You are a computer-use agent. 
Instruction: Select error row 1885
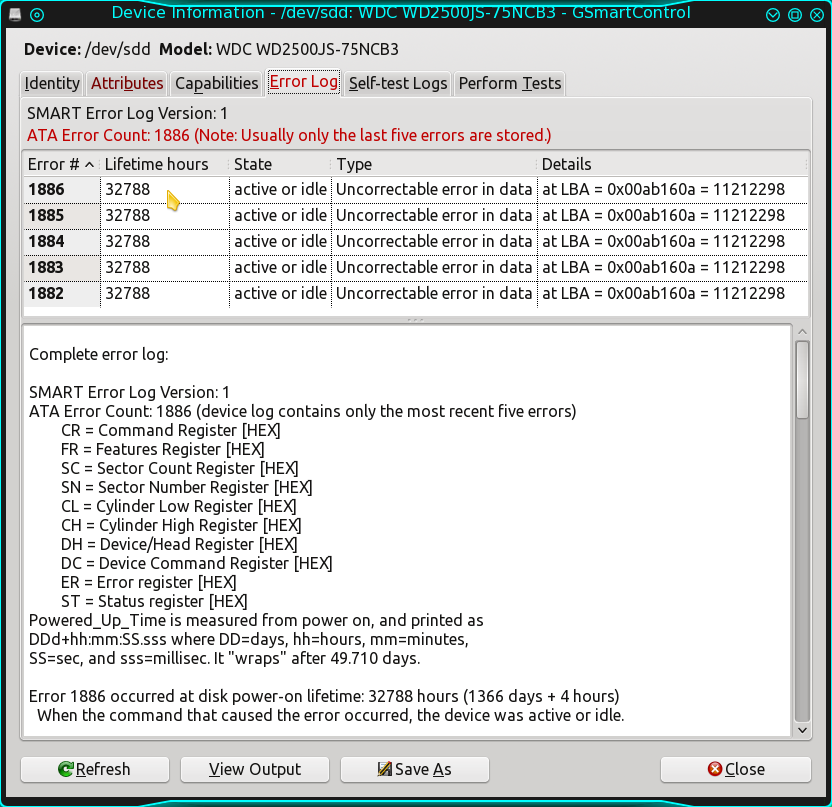[x=416, y=215]
